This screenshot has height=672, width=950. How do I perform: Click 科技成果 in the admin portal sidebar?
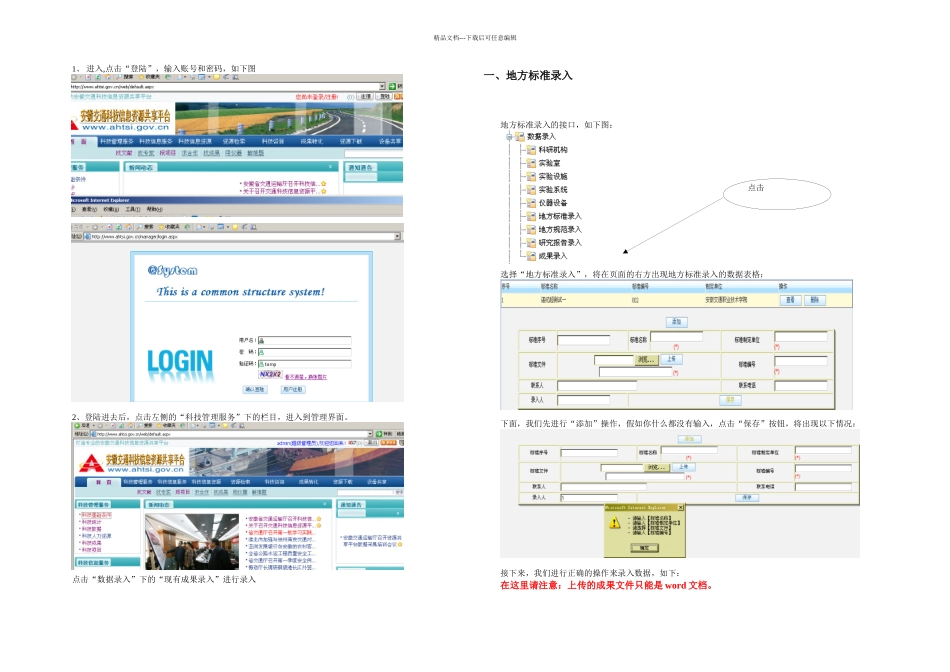coord(91,543)
